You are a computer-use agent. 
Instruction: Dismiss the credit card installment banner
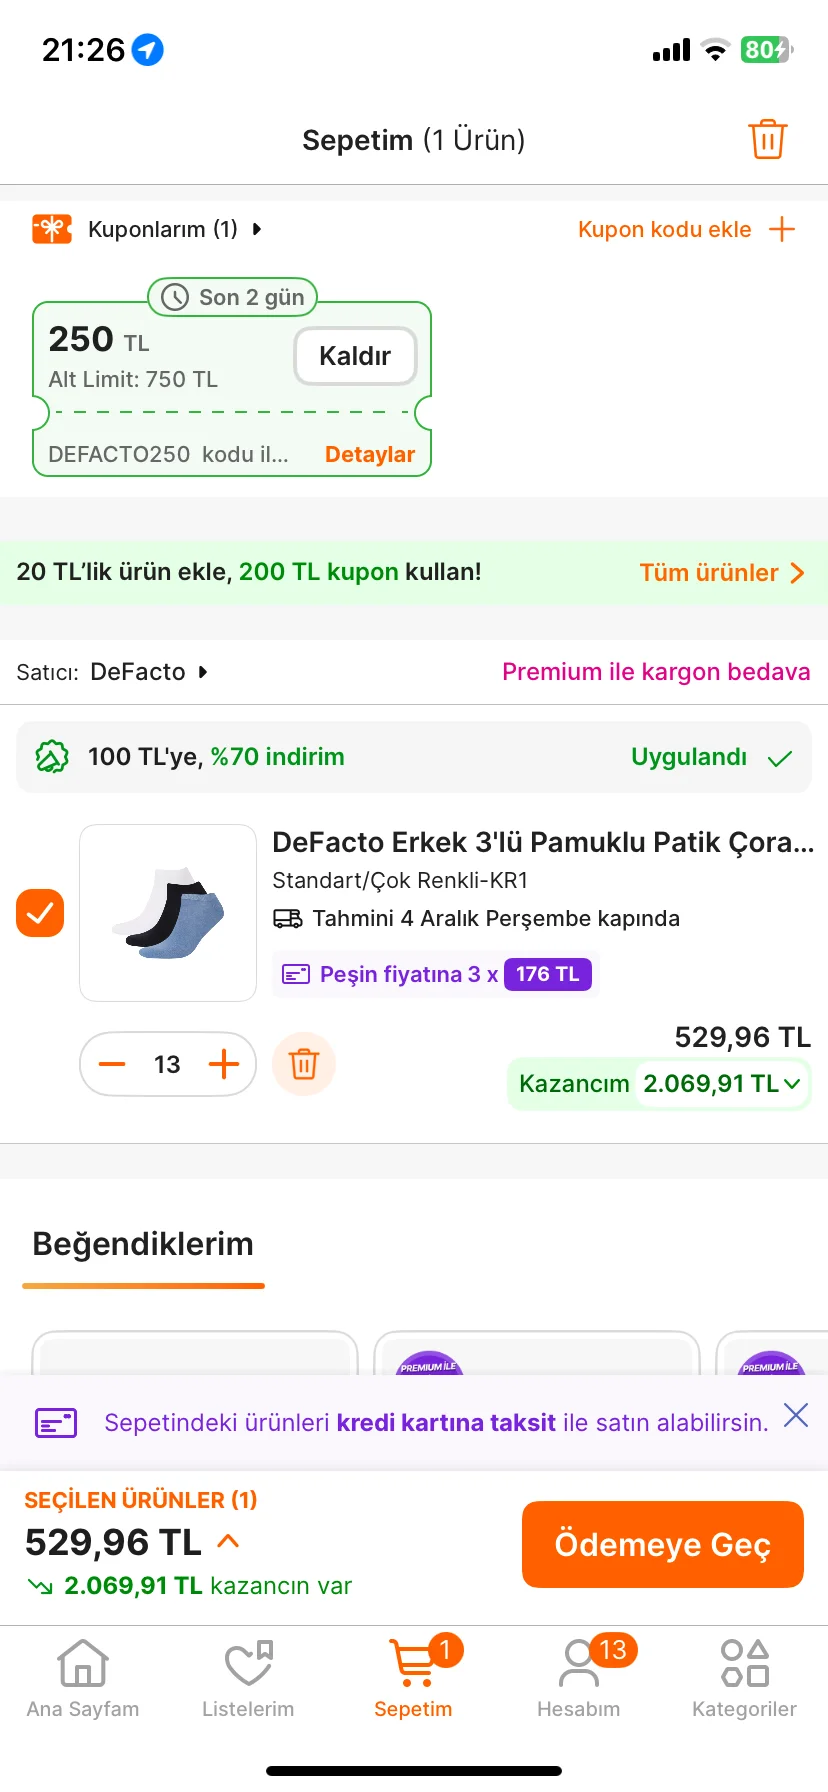[x=796, y=1415]
